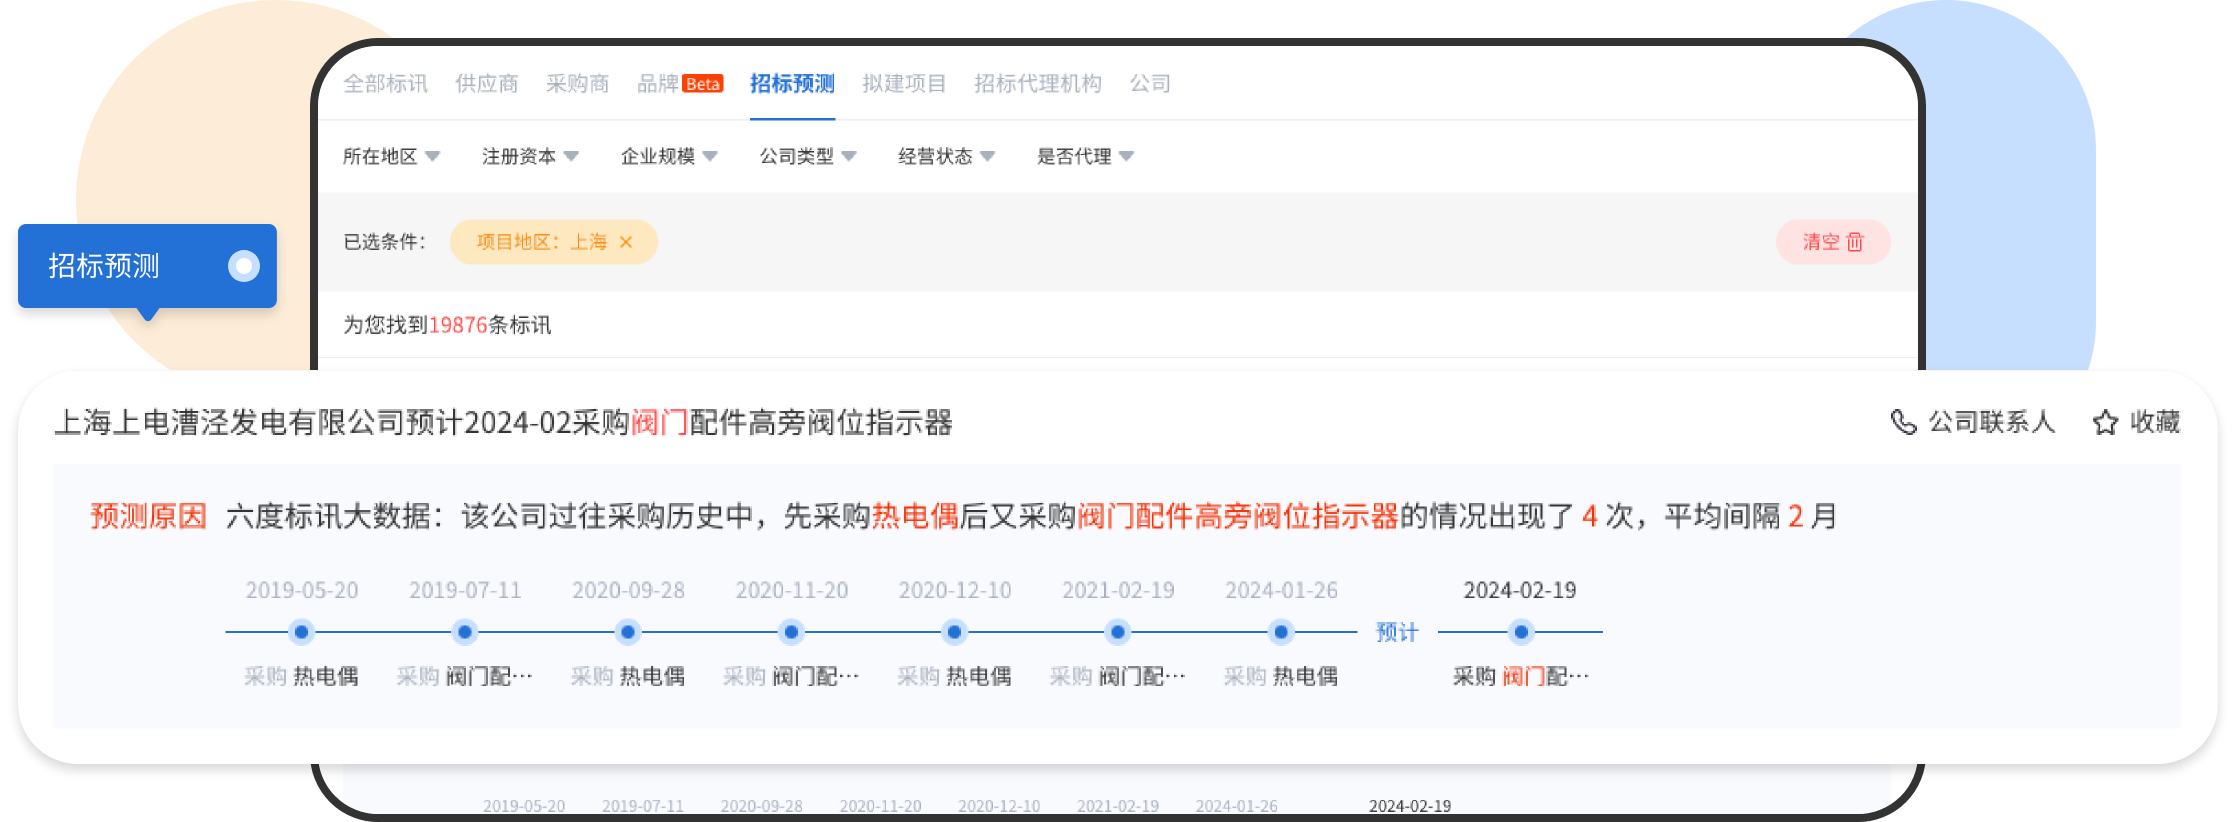Open the 拟建项目 tab

click(904, 84)
